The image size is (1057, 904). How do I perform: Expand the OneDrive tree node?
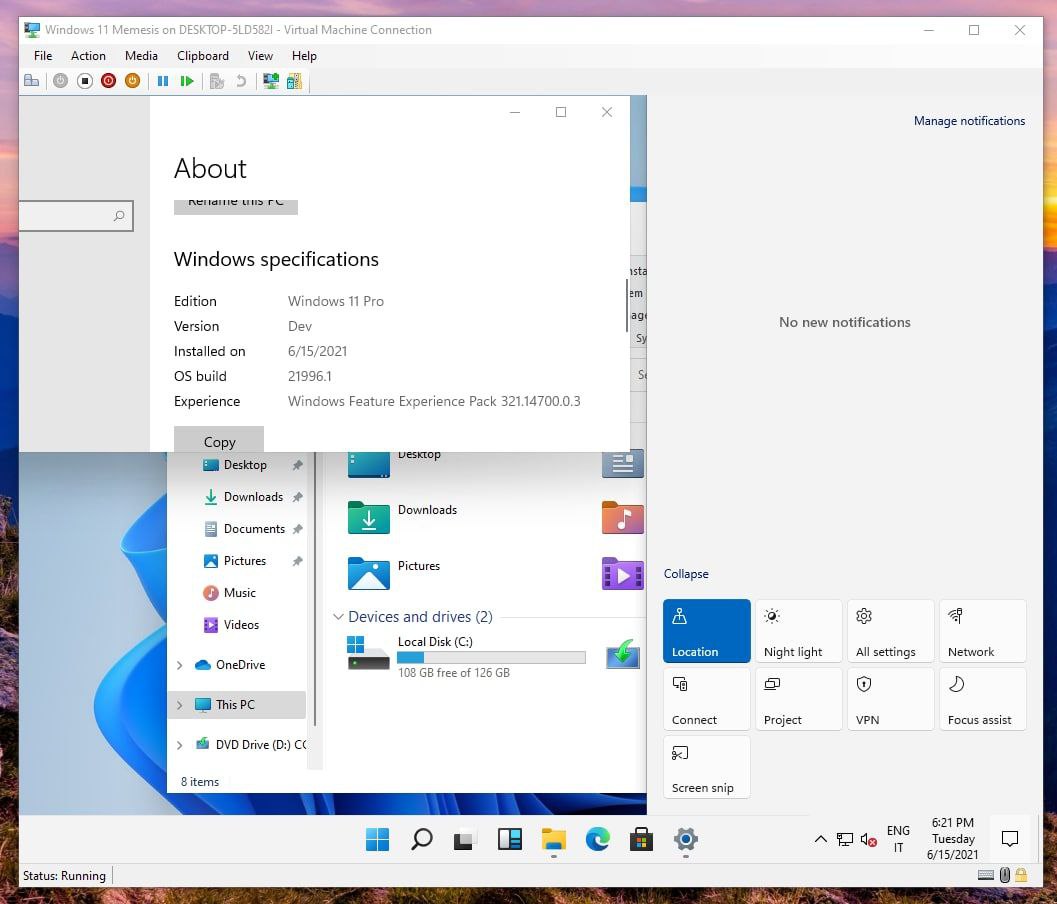[179, 665]
